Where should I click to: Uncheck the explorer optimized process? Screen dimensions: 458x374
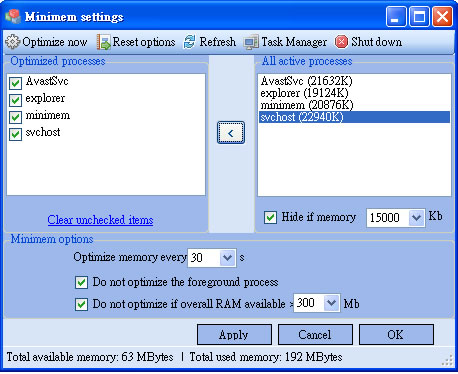point(15,100)
